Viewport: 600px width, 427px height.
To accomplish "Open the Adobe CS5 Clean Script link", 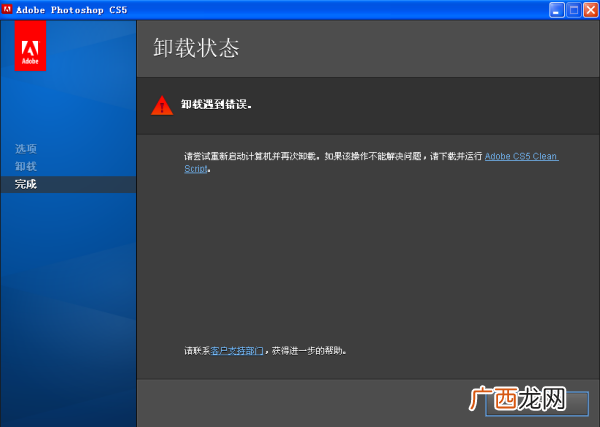I will click(521, 156).
